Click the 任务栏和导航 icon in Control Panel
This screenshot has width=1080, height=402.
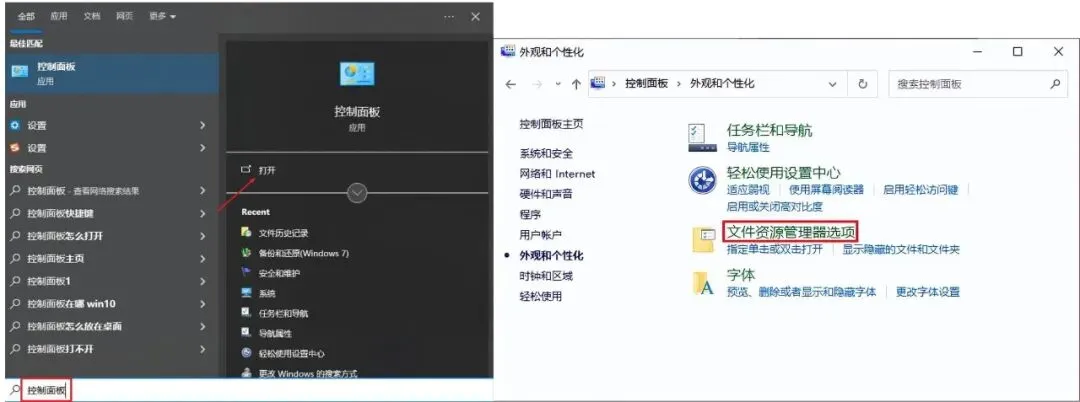(702, 138)
